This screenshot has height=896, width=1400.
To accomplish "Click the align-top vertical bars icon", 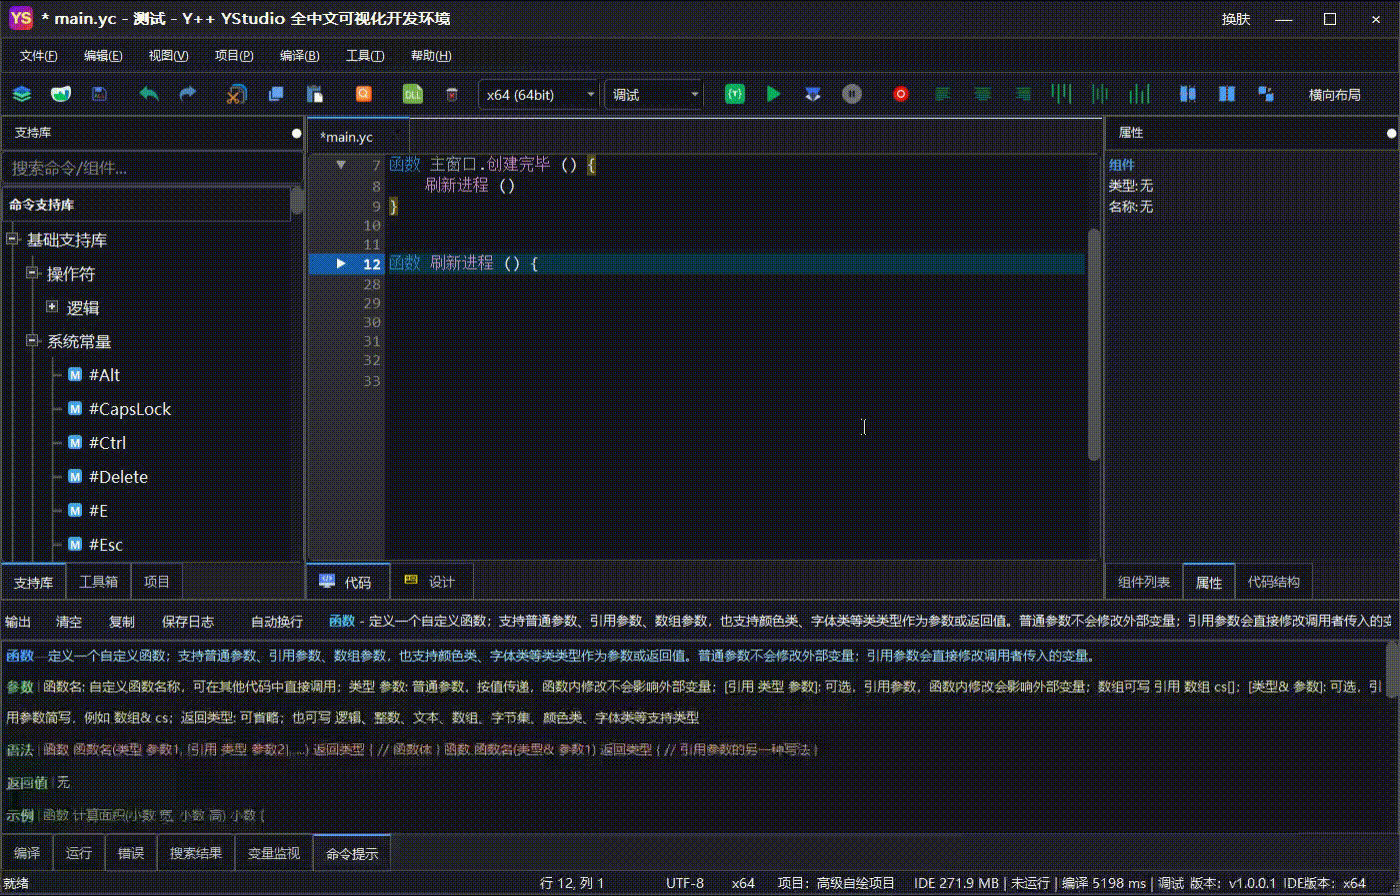I will [x=1062, y=94].
